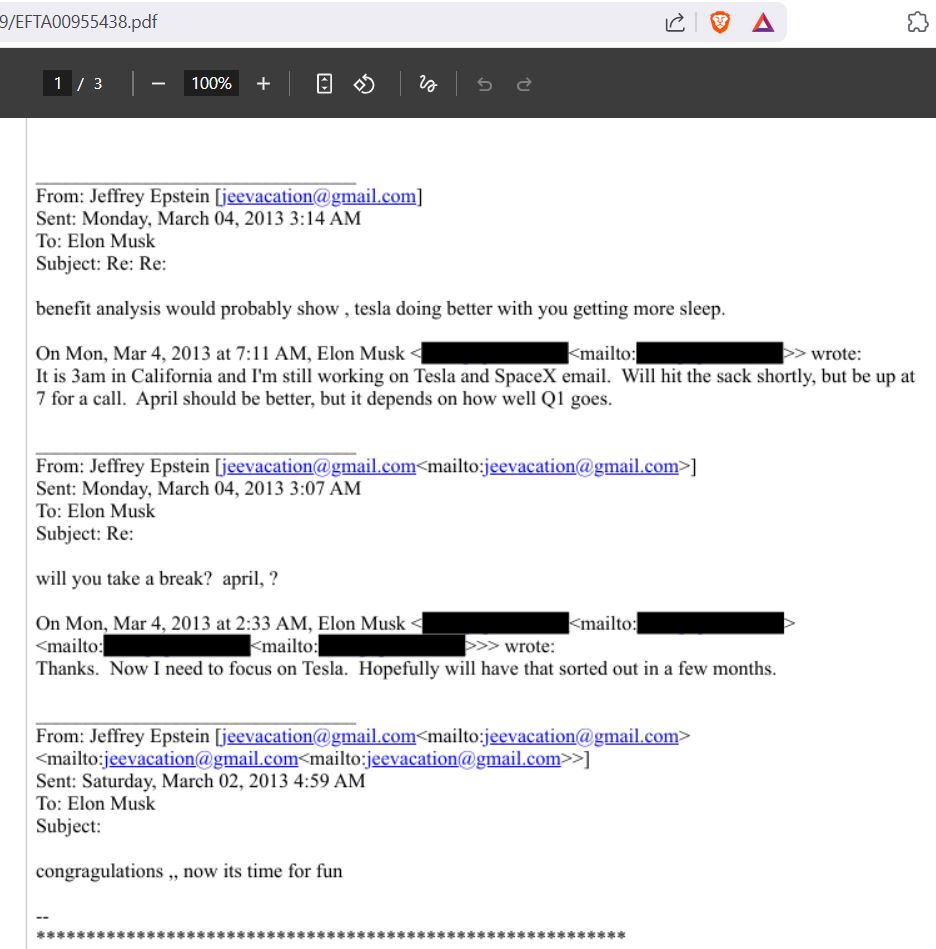The width and height of the screenshot is (936, 949).
Task: Edit the PDF page number field
Action: point(57,83)
